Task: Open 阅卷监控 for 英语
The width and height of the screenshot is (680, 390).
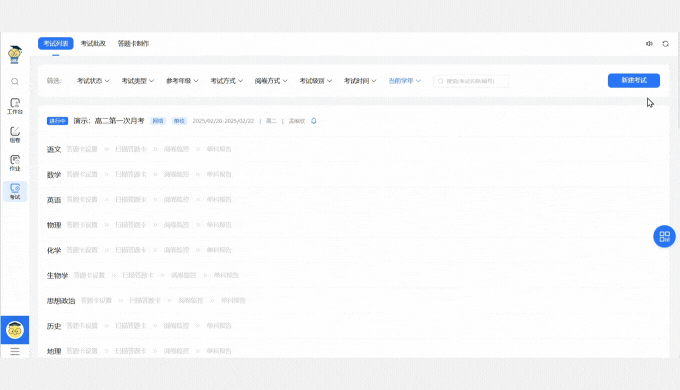Action: 177,200
